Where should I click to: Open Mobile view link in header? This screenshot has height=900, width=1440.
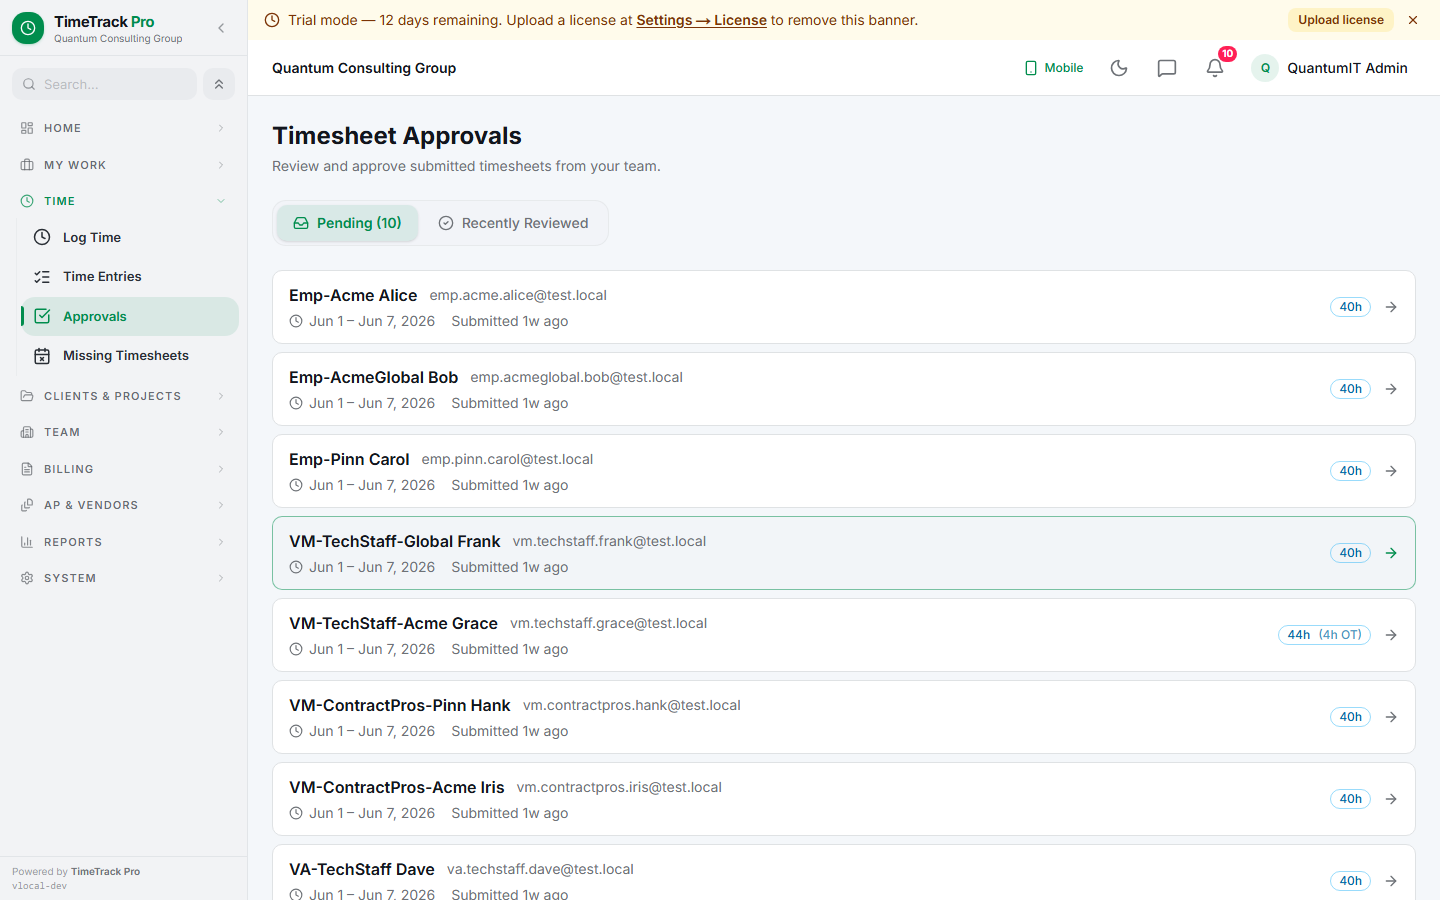point(1054,68)
